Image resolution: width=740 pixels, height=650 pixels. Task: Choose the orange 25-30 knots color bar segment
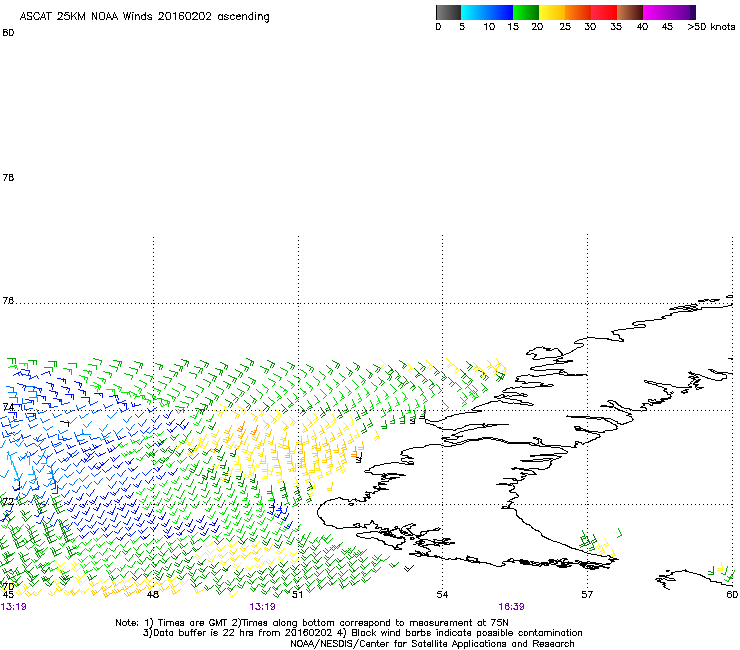click(578, 12)
